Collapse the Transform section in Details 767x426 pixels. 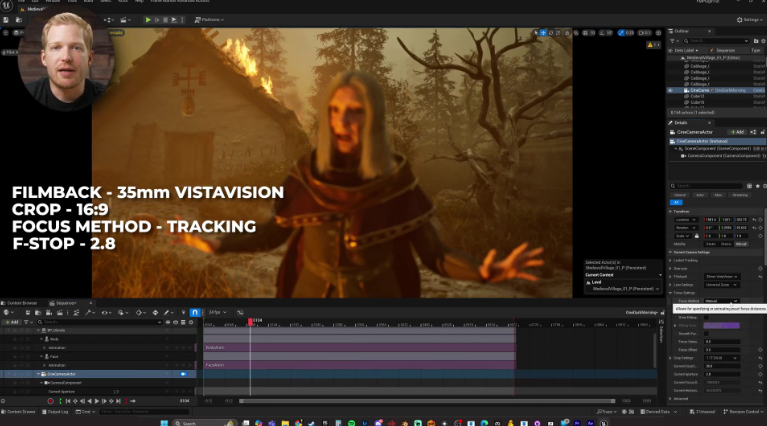671,212
